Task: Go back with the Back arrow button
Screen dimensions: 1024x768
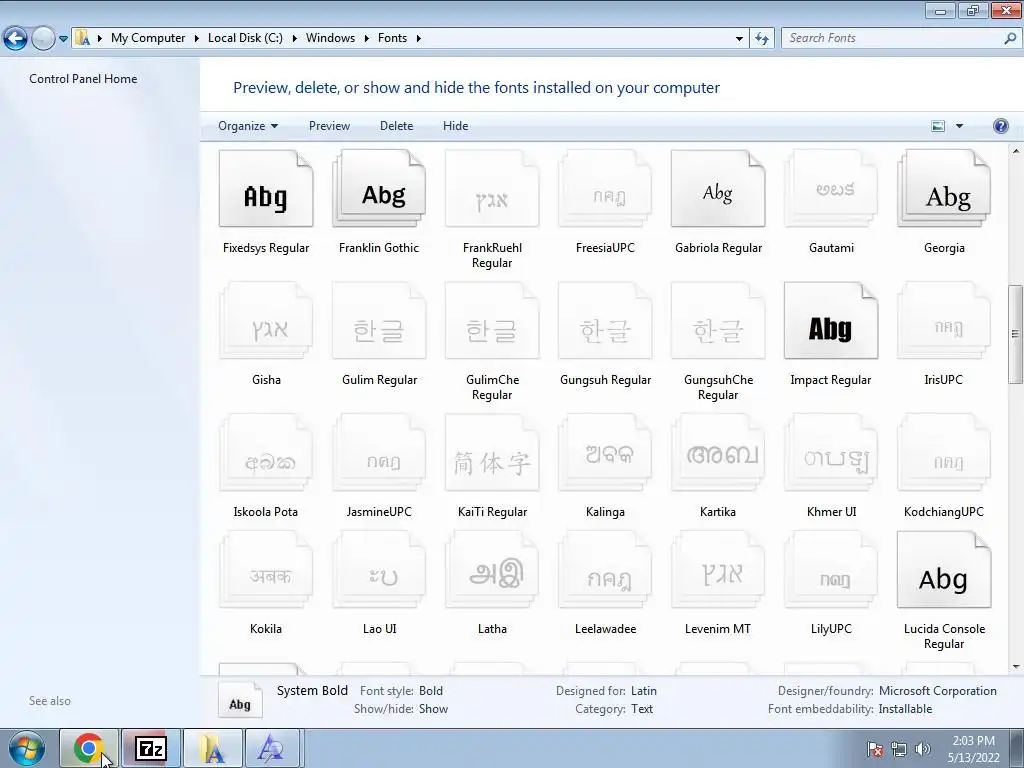Action: pyautogui.click(x=16, y=38)
